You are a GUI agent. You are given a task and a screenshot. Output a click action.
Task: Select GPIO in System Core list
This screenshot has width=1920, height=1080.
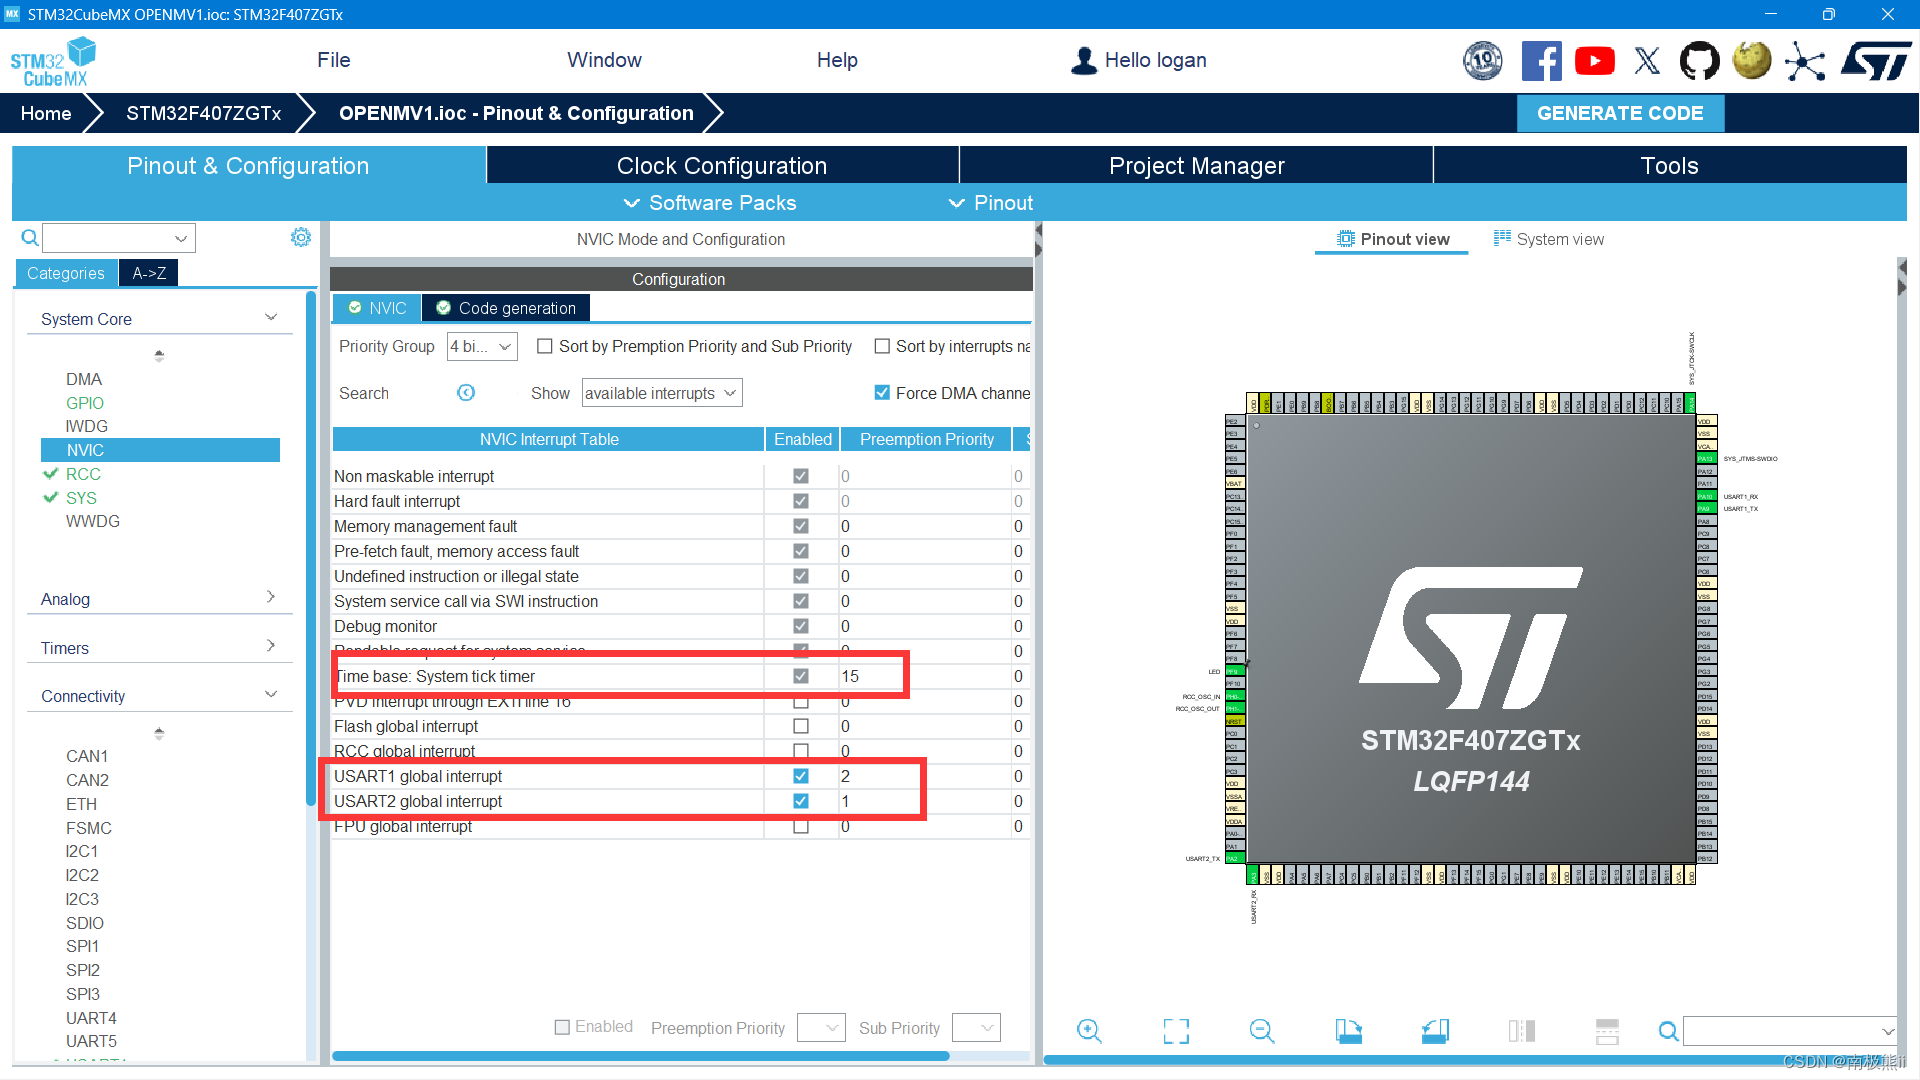[x=85, y=403]
